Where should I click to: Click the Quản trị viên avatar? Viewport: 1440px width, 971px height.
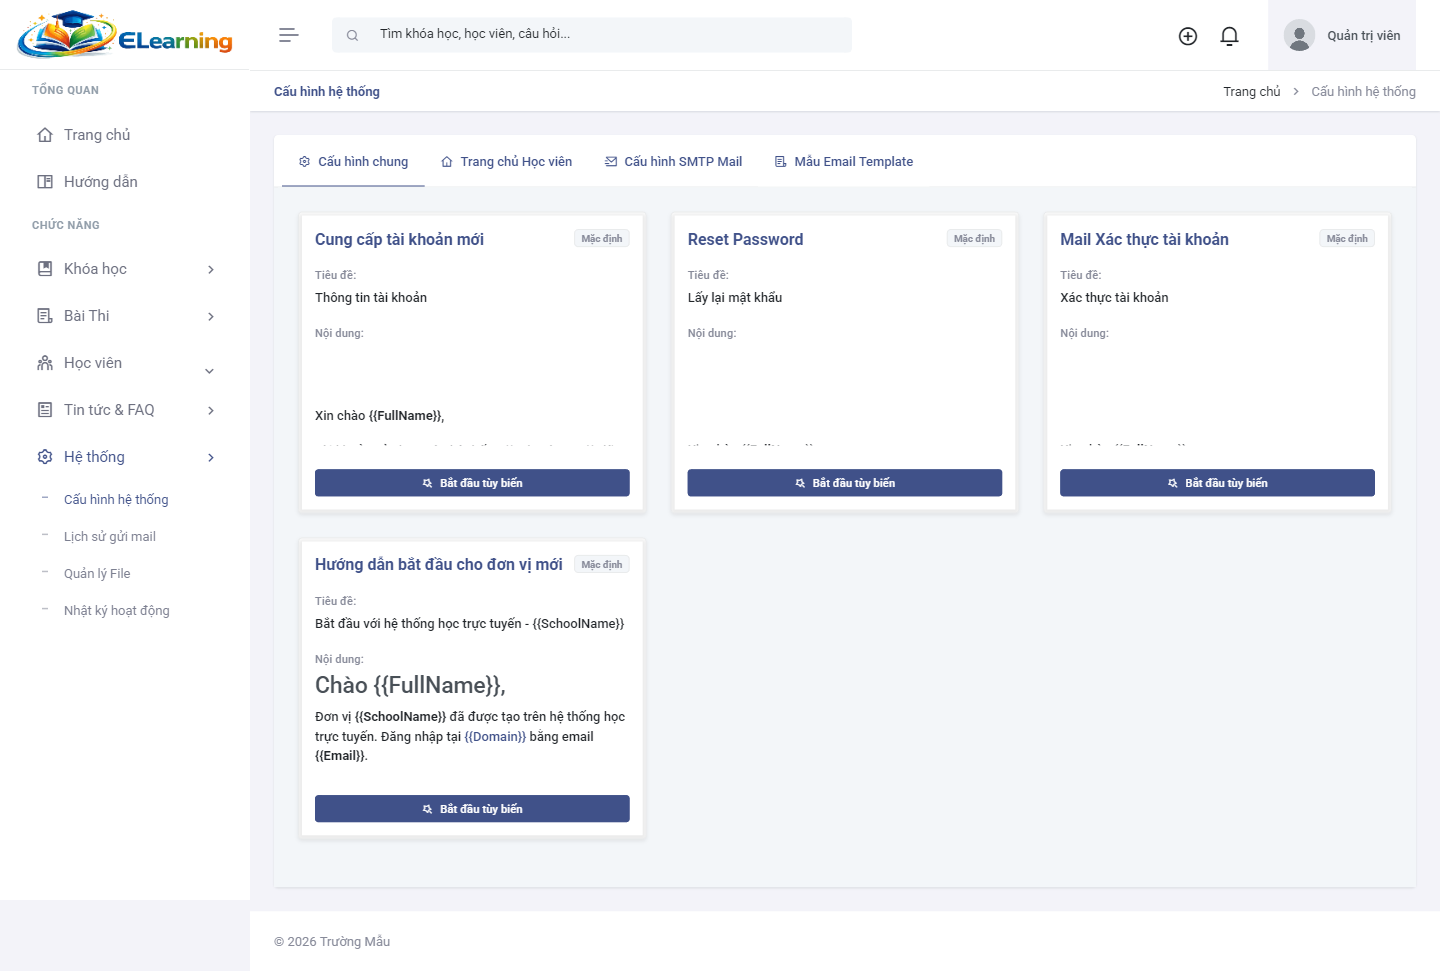coord(1299,36)
